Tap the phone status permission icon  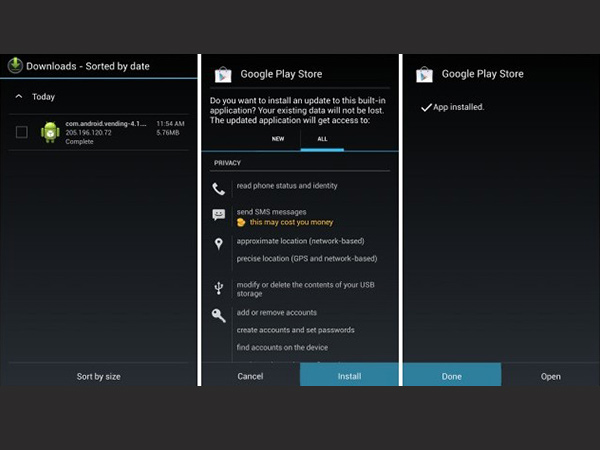[218, 189]
